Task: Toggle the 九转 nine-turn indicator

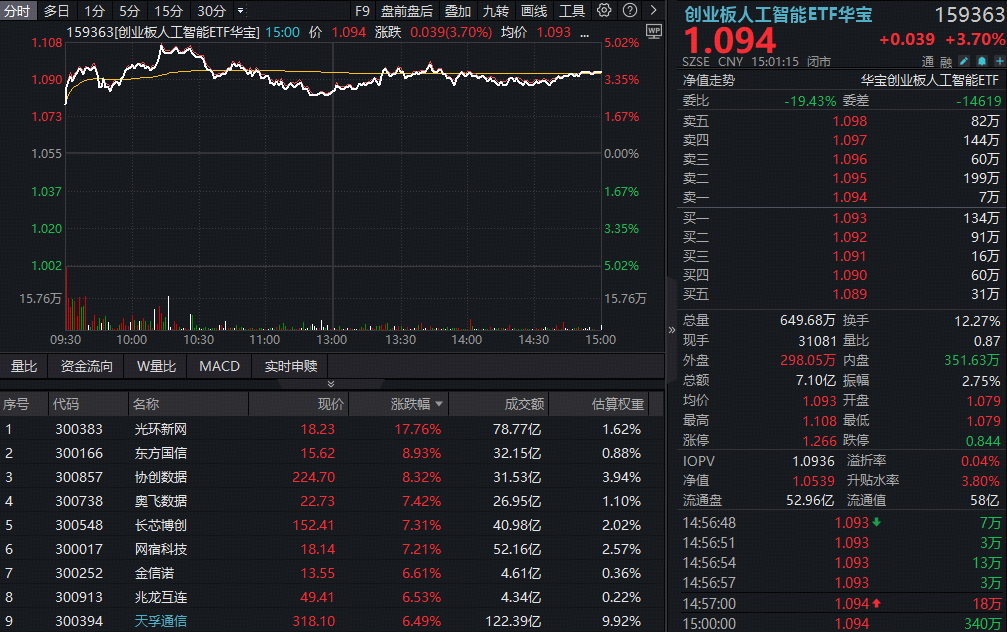Action: [496, 11]
